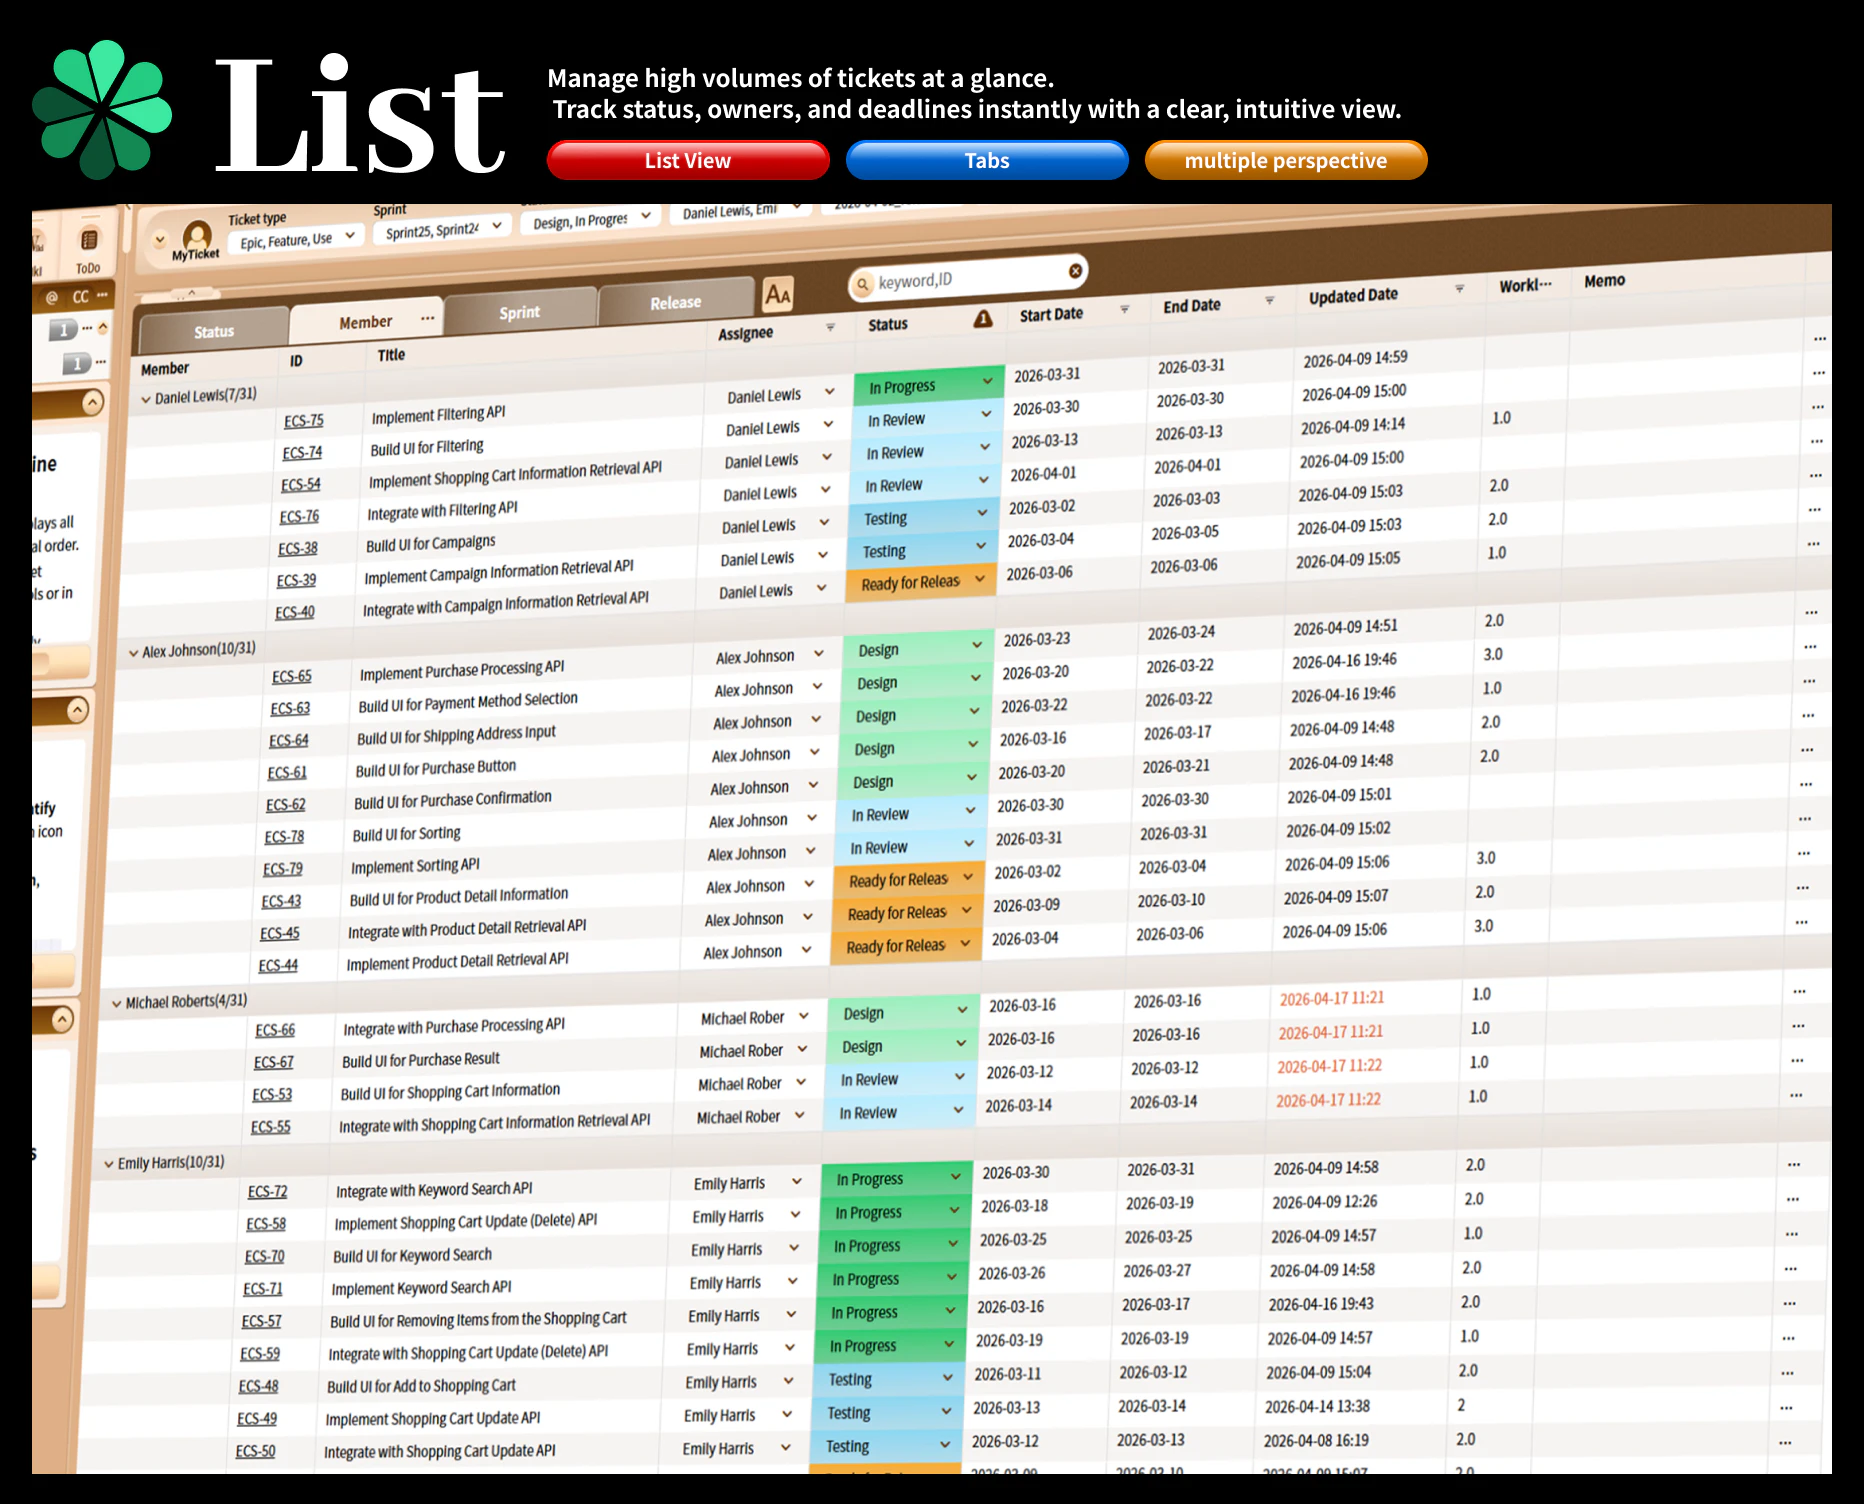Screen dimensions: 1864x1504
Task: Switch to the Release tab
Action: pos(675,302)
